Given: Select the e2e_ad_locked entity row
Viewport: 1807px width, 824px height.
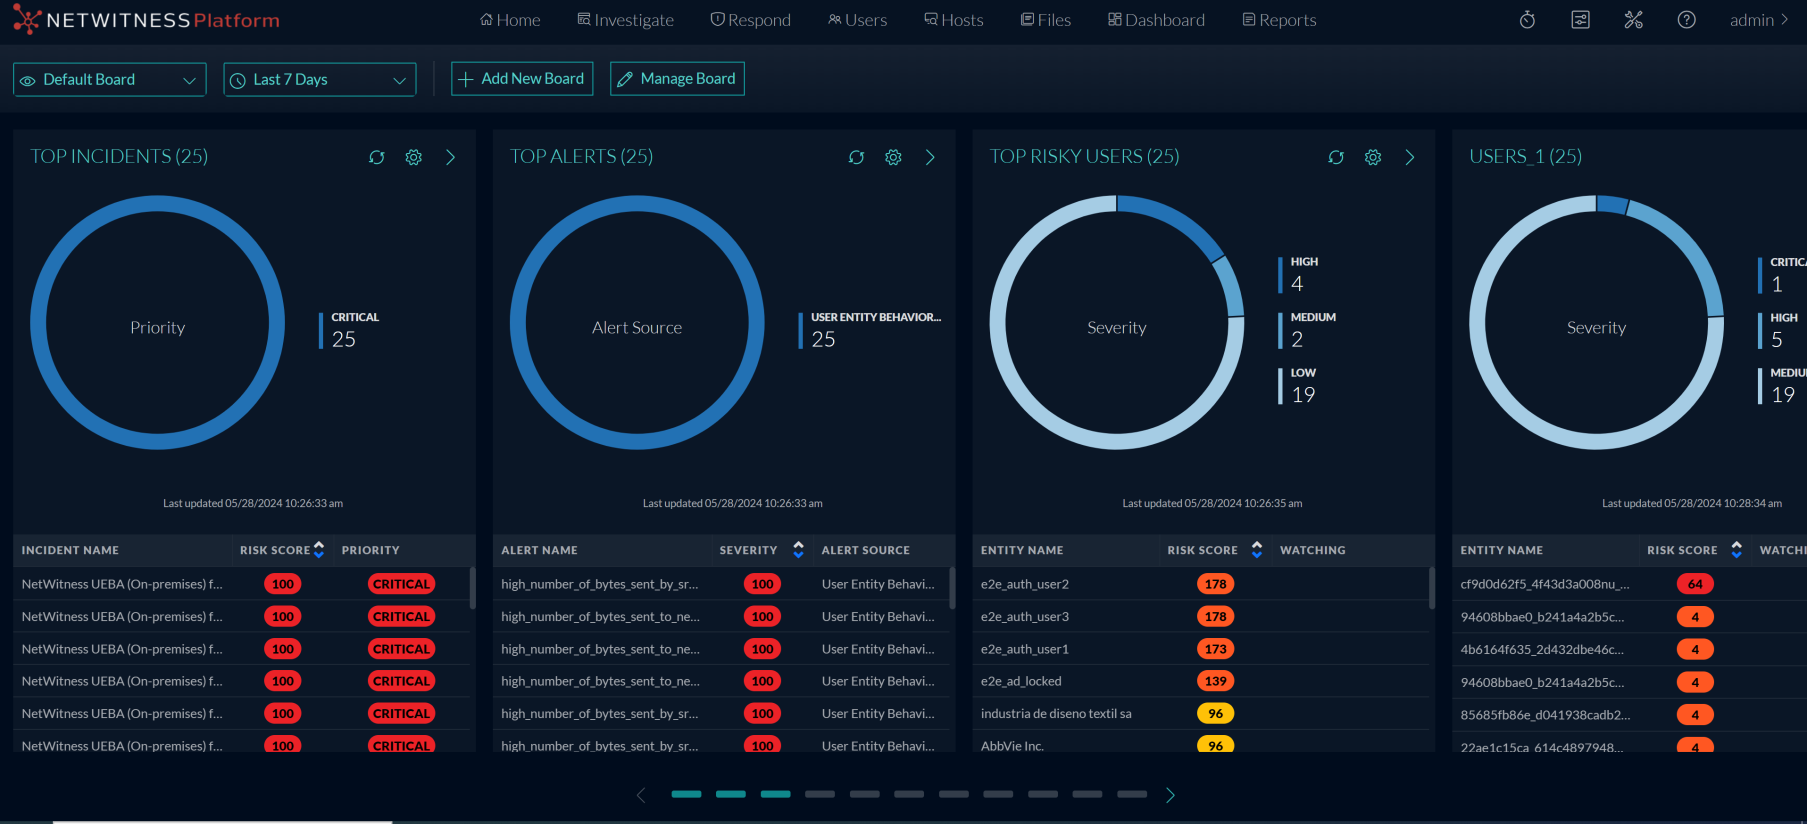Looking at the screenshot, I should click(1200, 681).
